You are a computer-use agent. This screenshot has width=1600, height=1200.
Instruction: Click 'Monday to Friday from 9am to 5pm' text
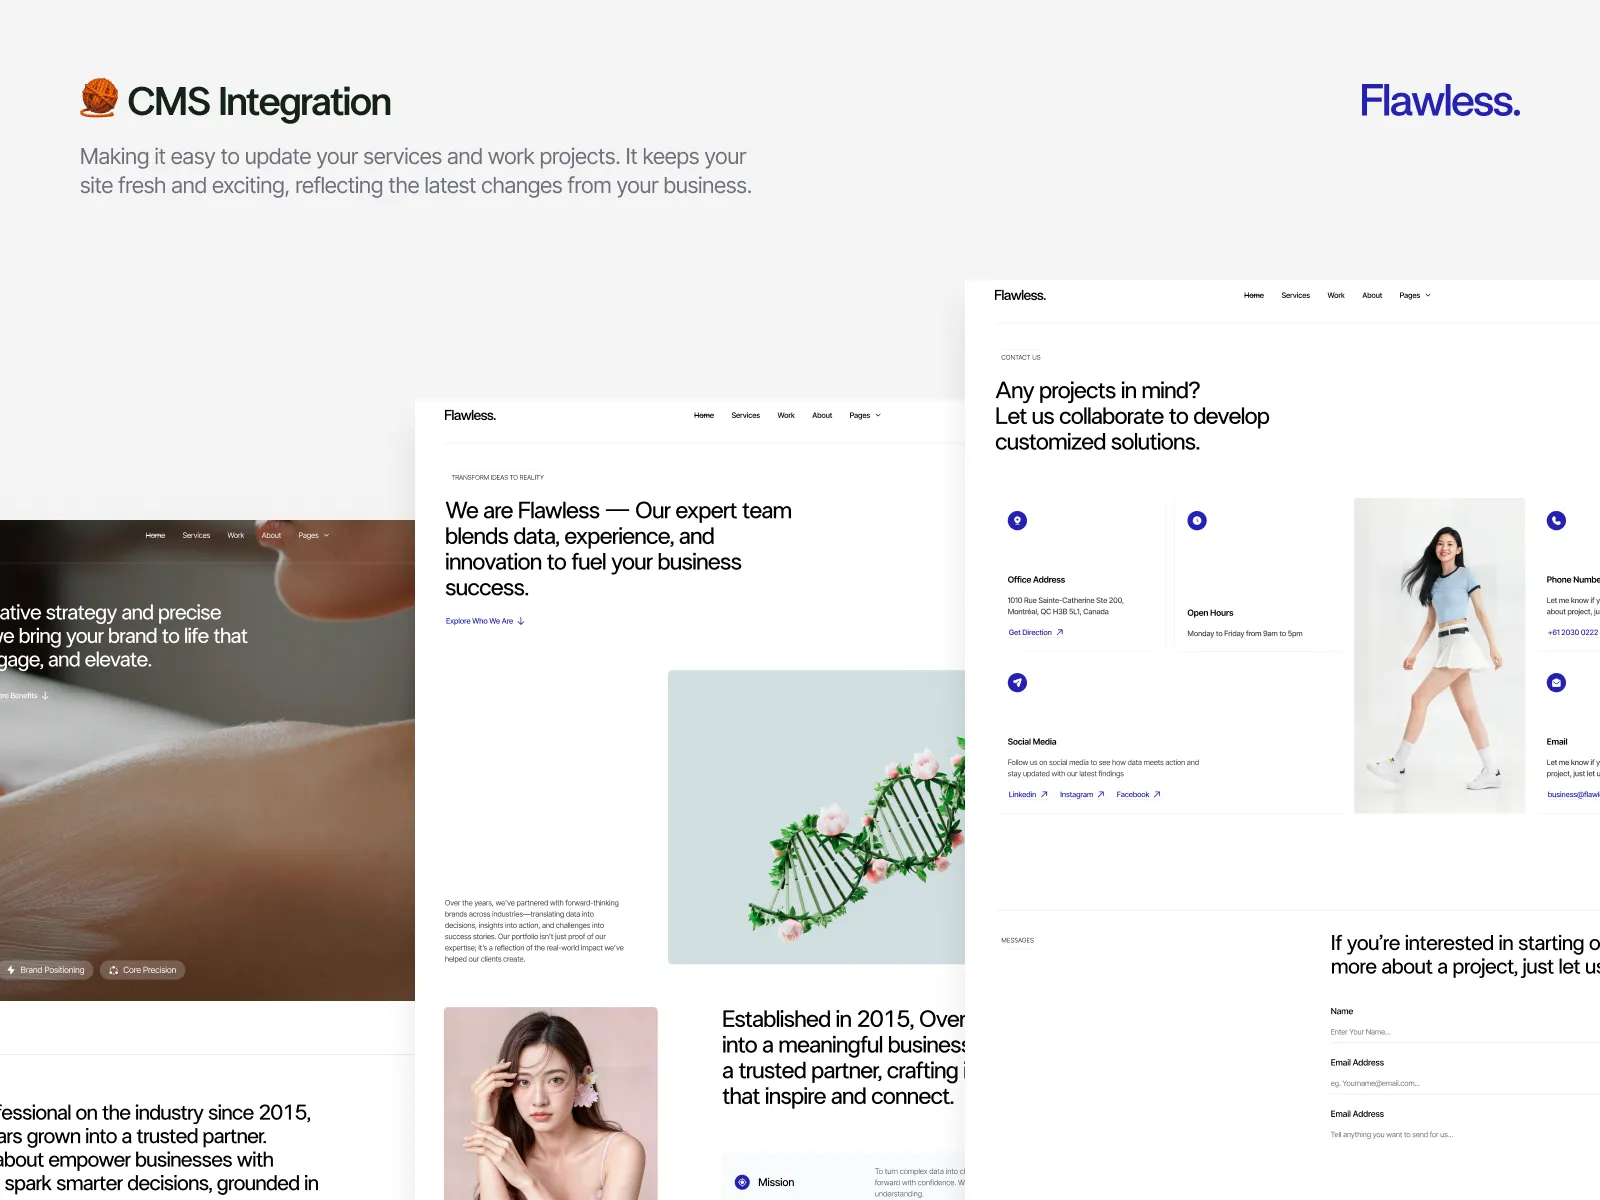click(x=1245, y=634)
